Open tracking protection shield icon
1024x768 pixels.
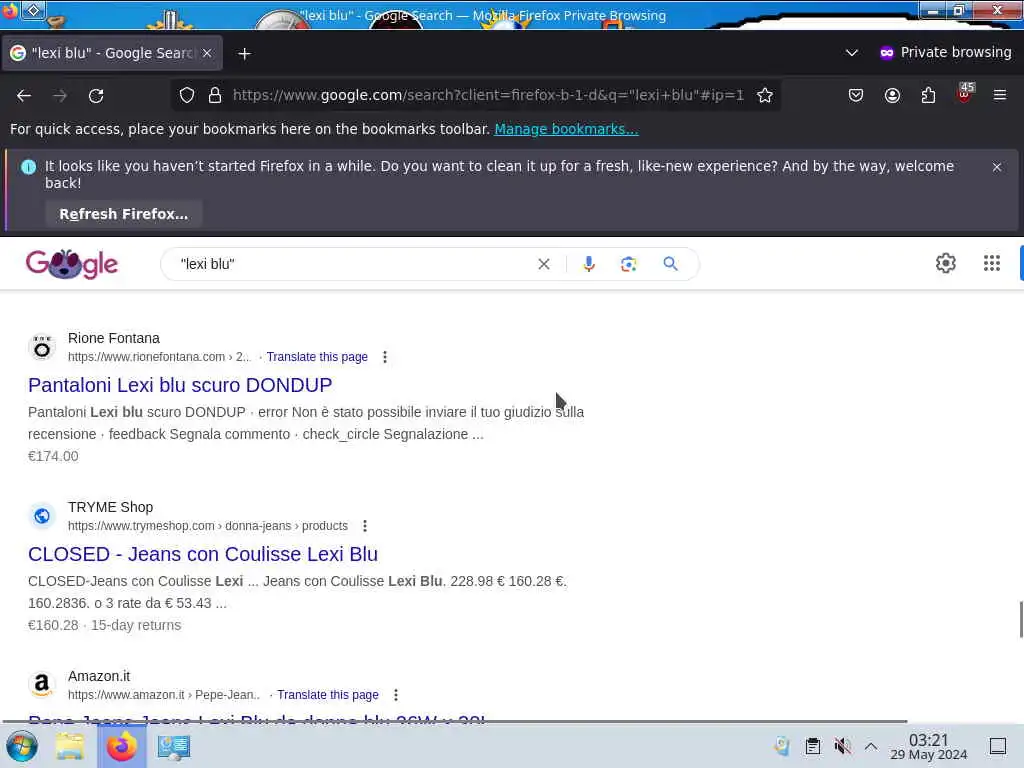187,95
